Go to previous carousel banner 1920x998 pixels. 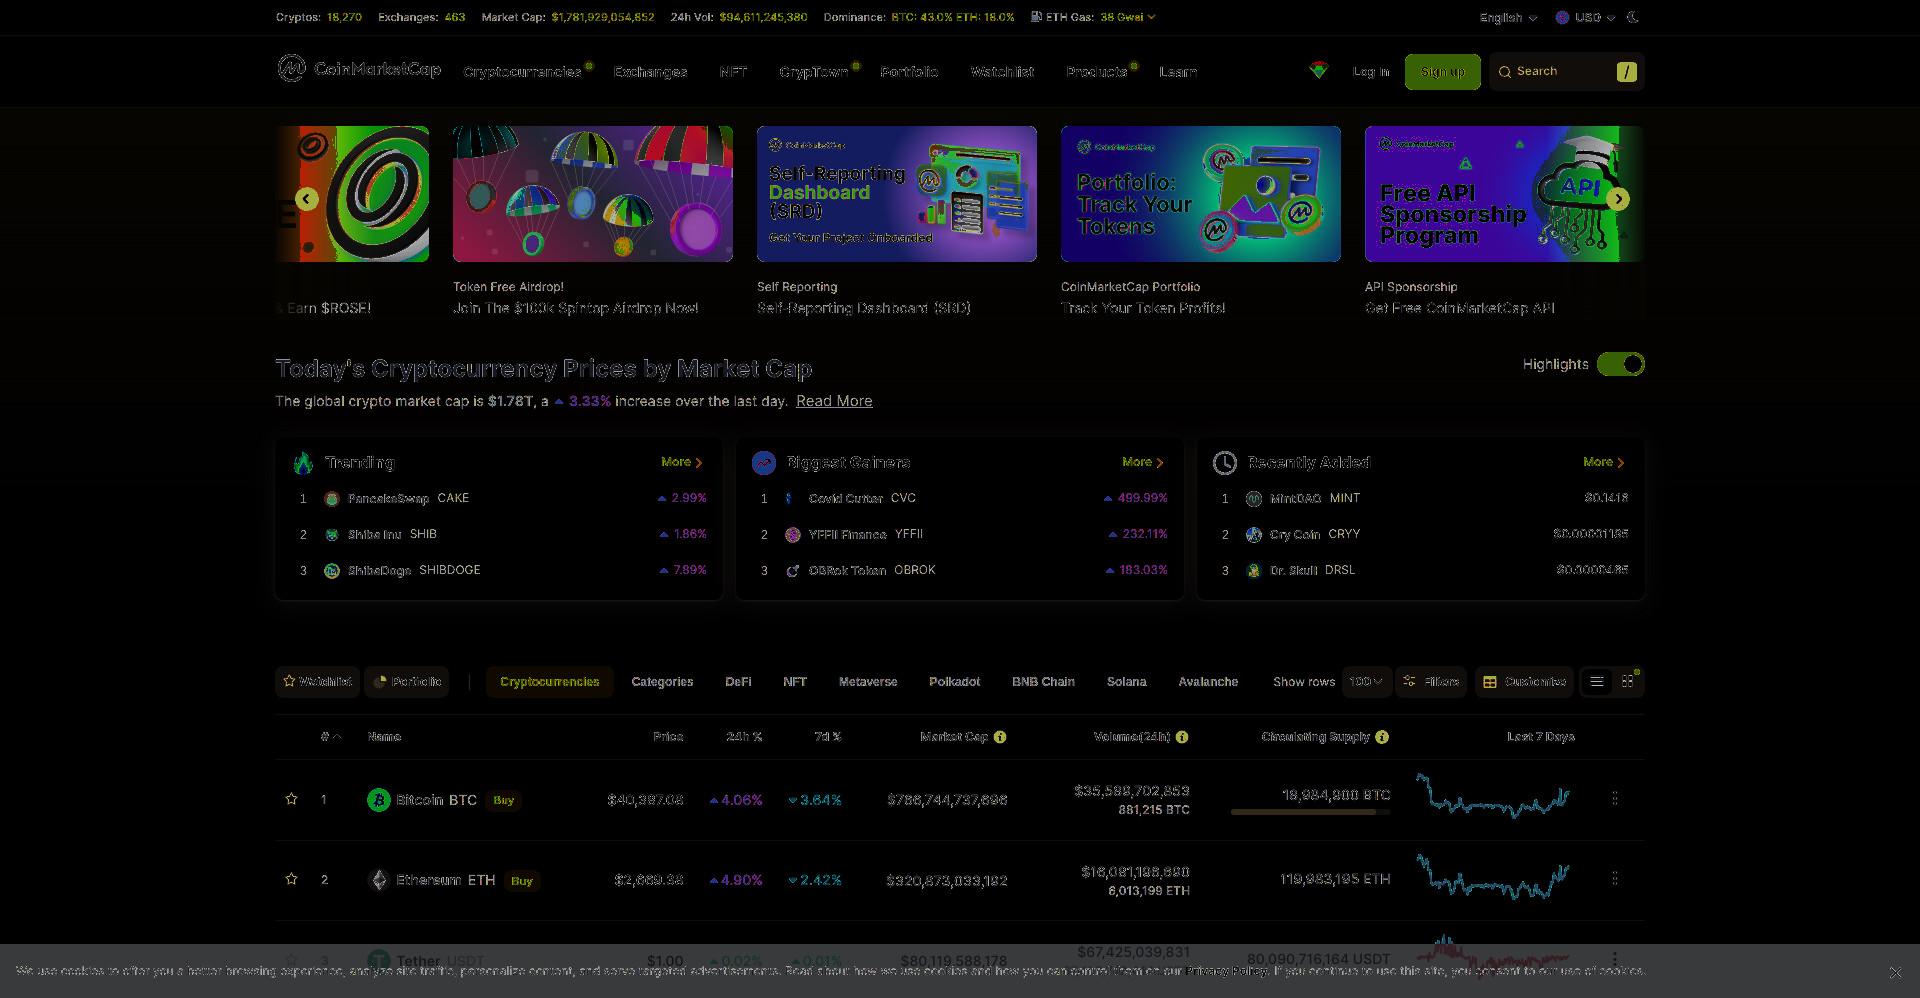pyautogui.click(x=307, y=199)
